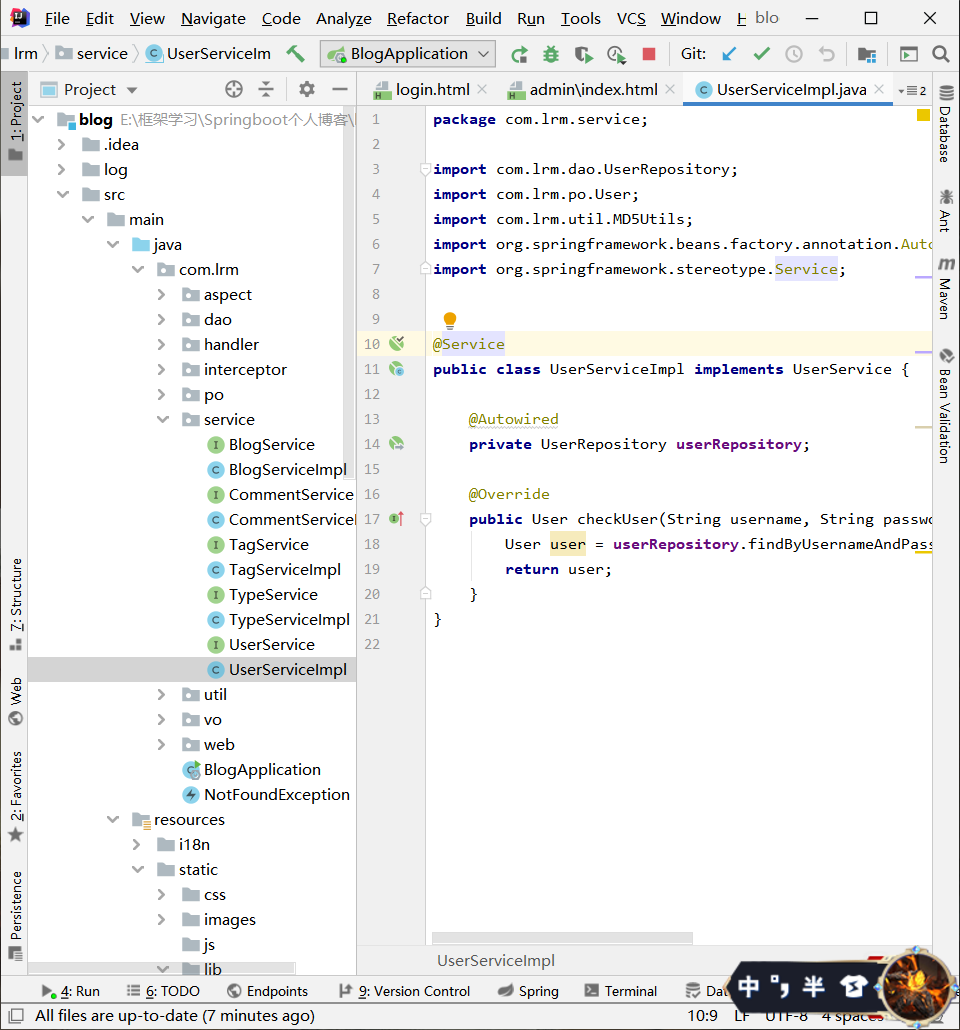Toggle the 7: Structure tool window
Image resolution: width=960 pixels, height=1030 pixels.
[16, 604]
